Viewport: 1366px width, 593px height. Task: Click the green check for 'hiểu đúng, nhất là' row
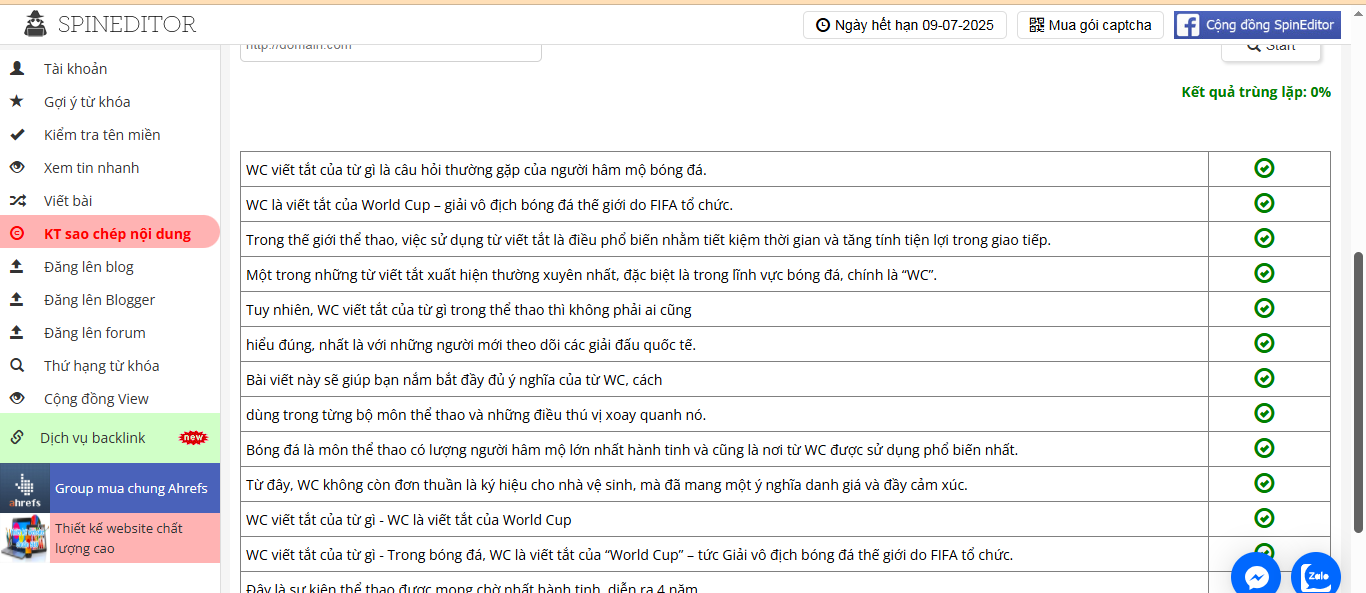pos(1264,343)
